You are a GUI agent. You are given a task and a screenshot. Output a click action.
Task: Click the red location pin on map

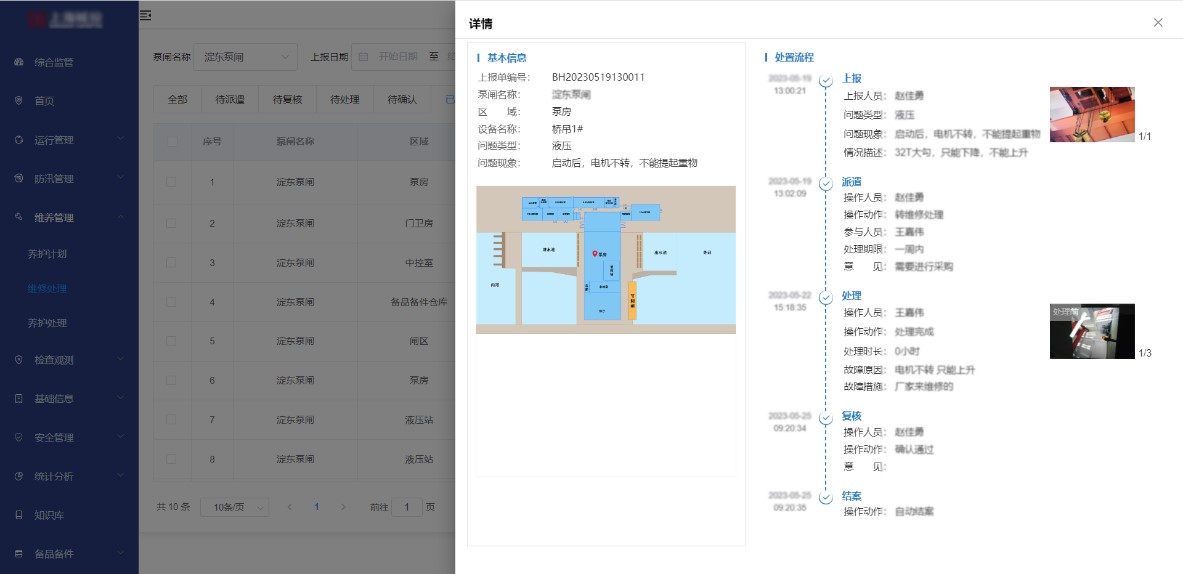pos(596,256)
